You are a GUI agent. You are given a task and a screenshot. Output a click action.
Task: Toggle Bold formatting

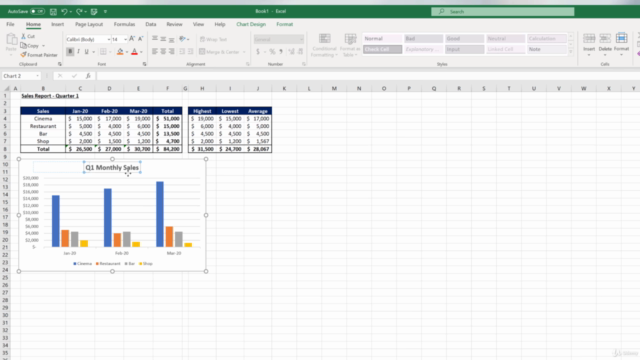coord(70,52)
